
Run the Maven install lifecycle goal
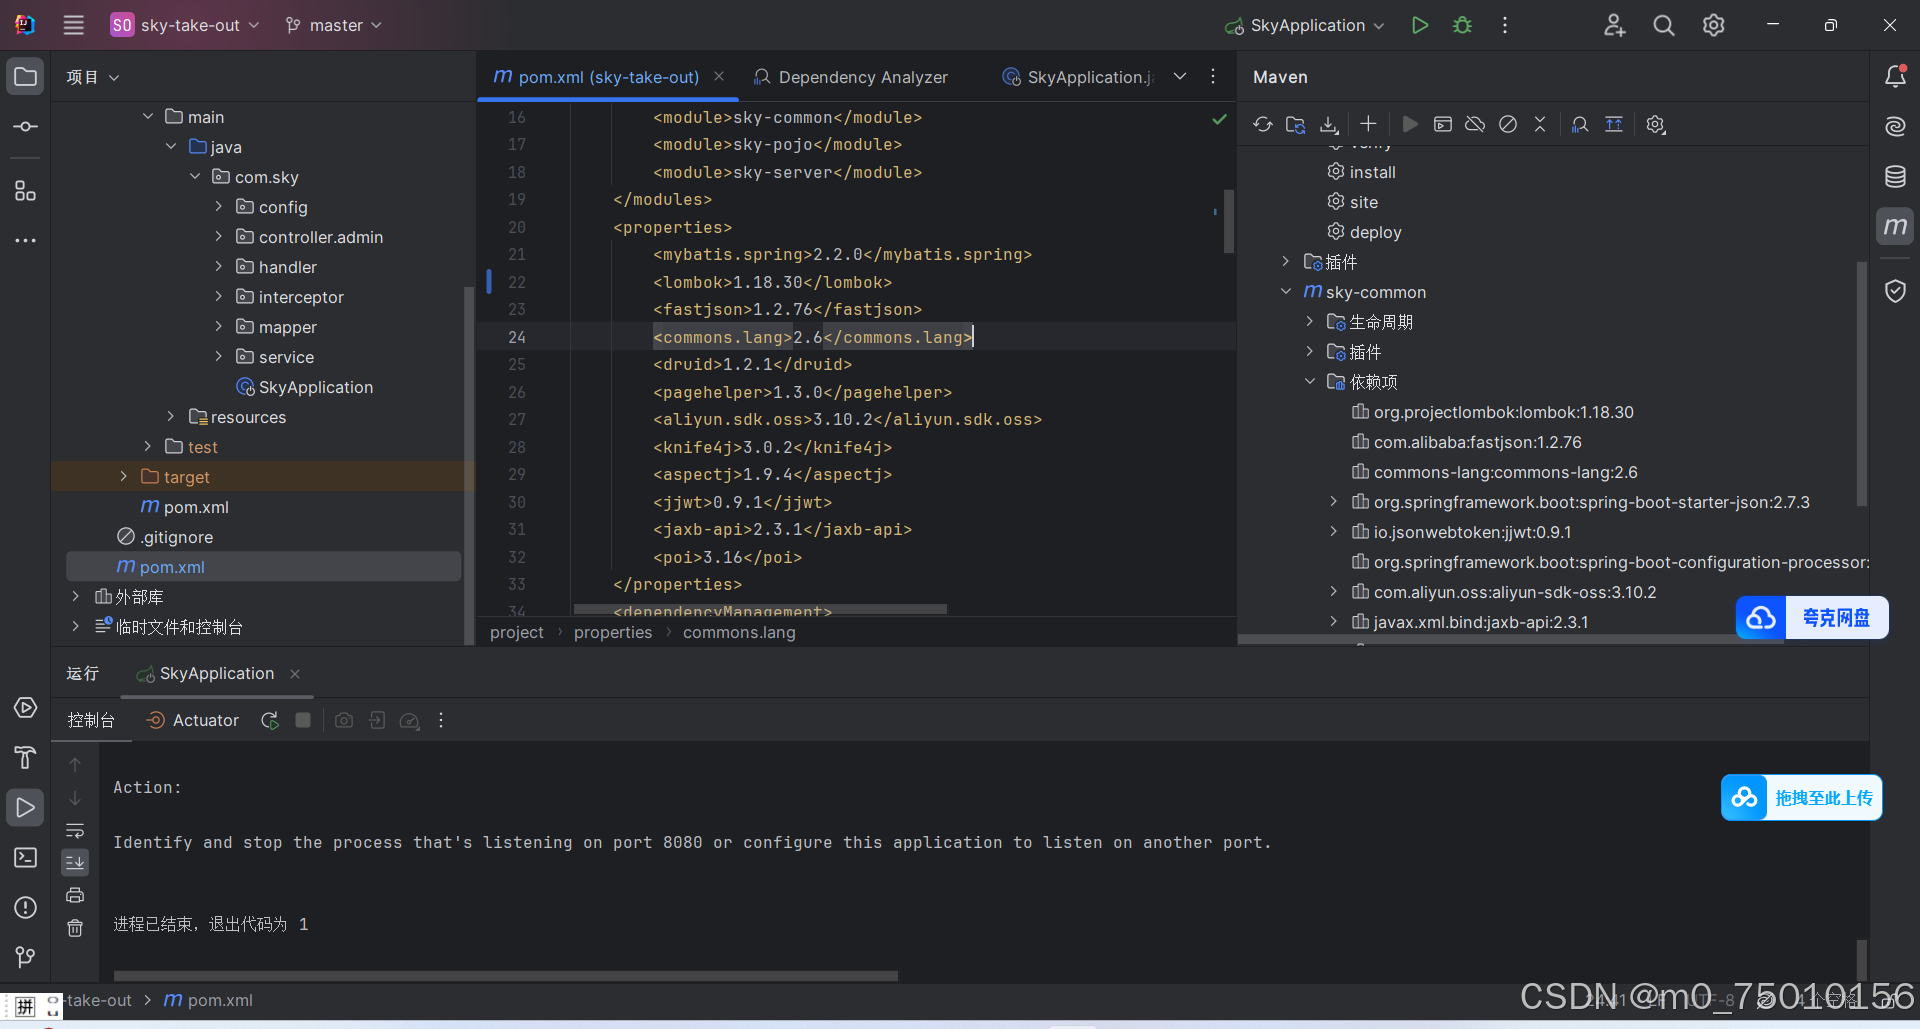tap(1371, 171)
